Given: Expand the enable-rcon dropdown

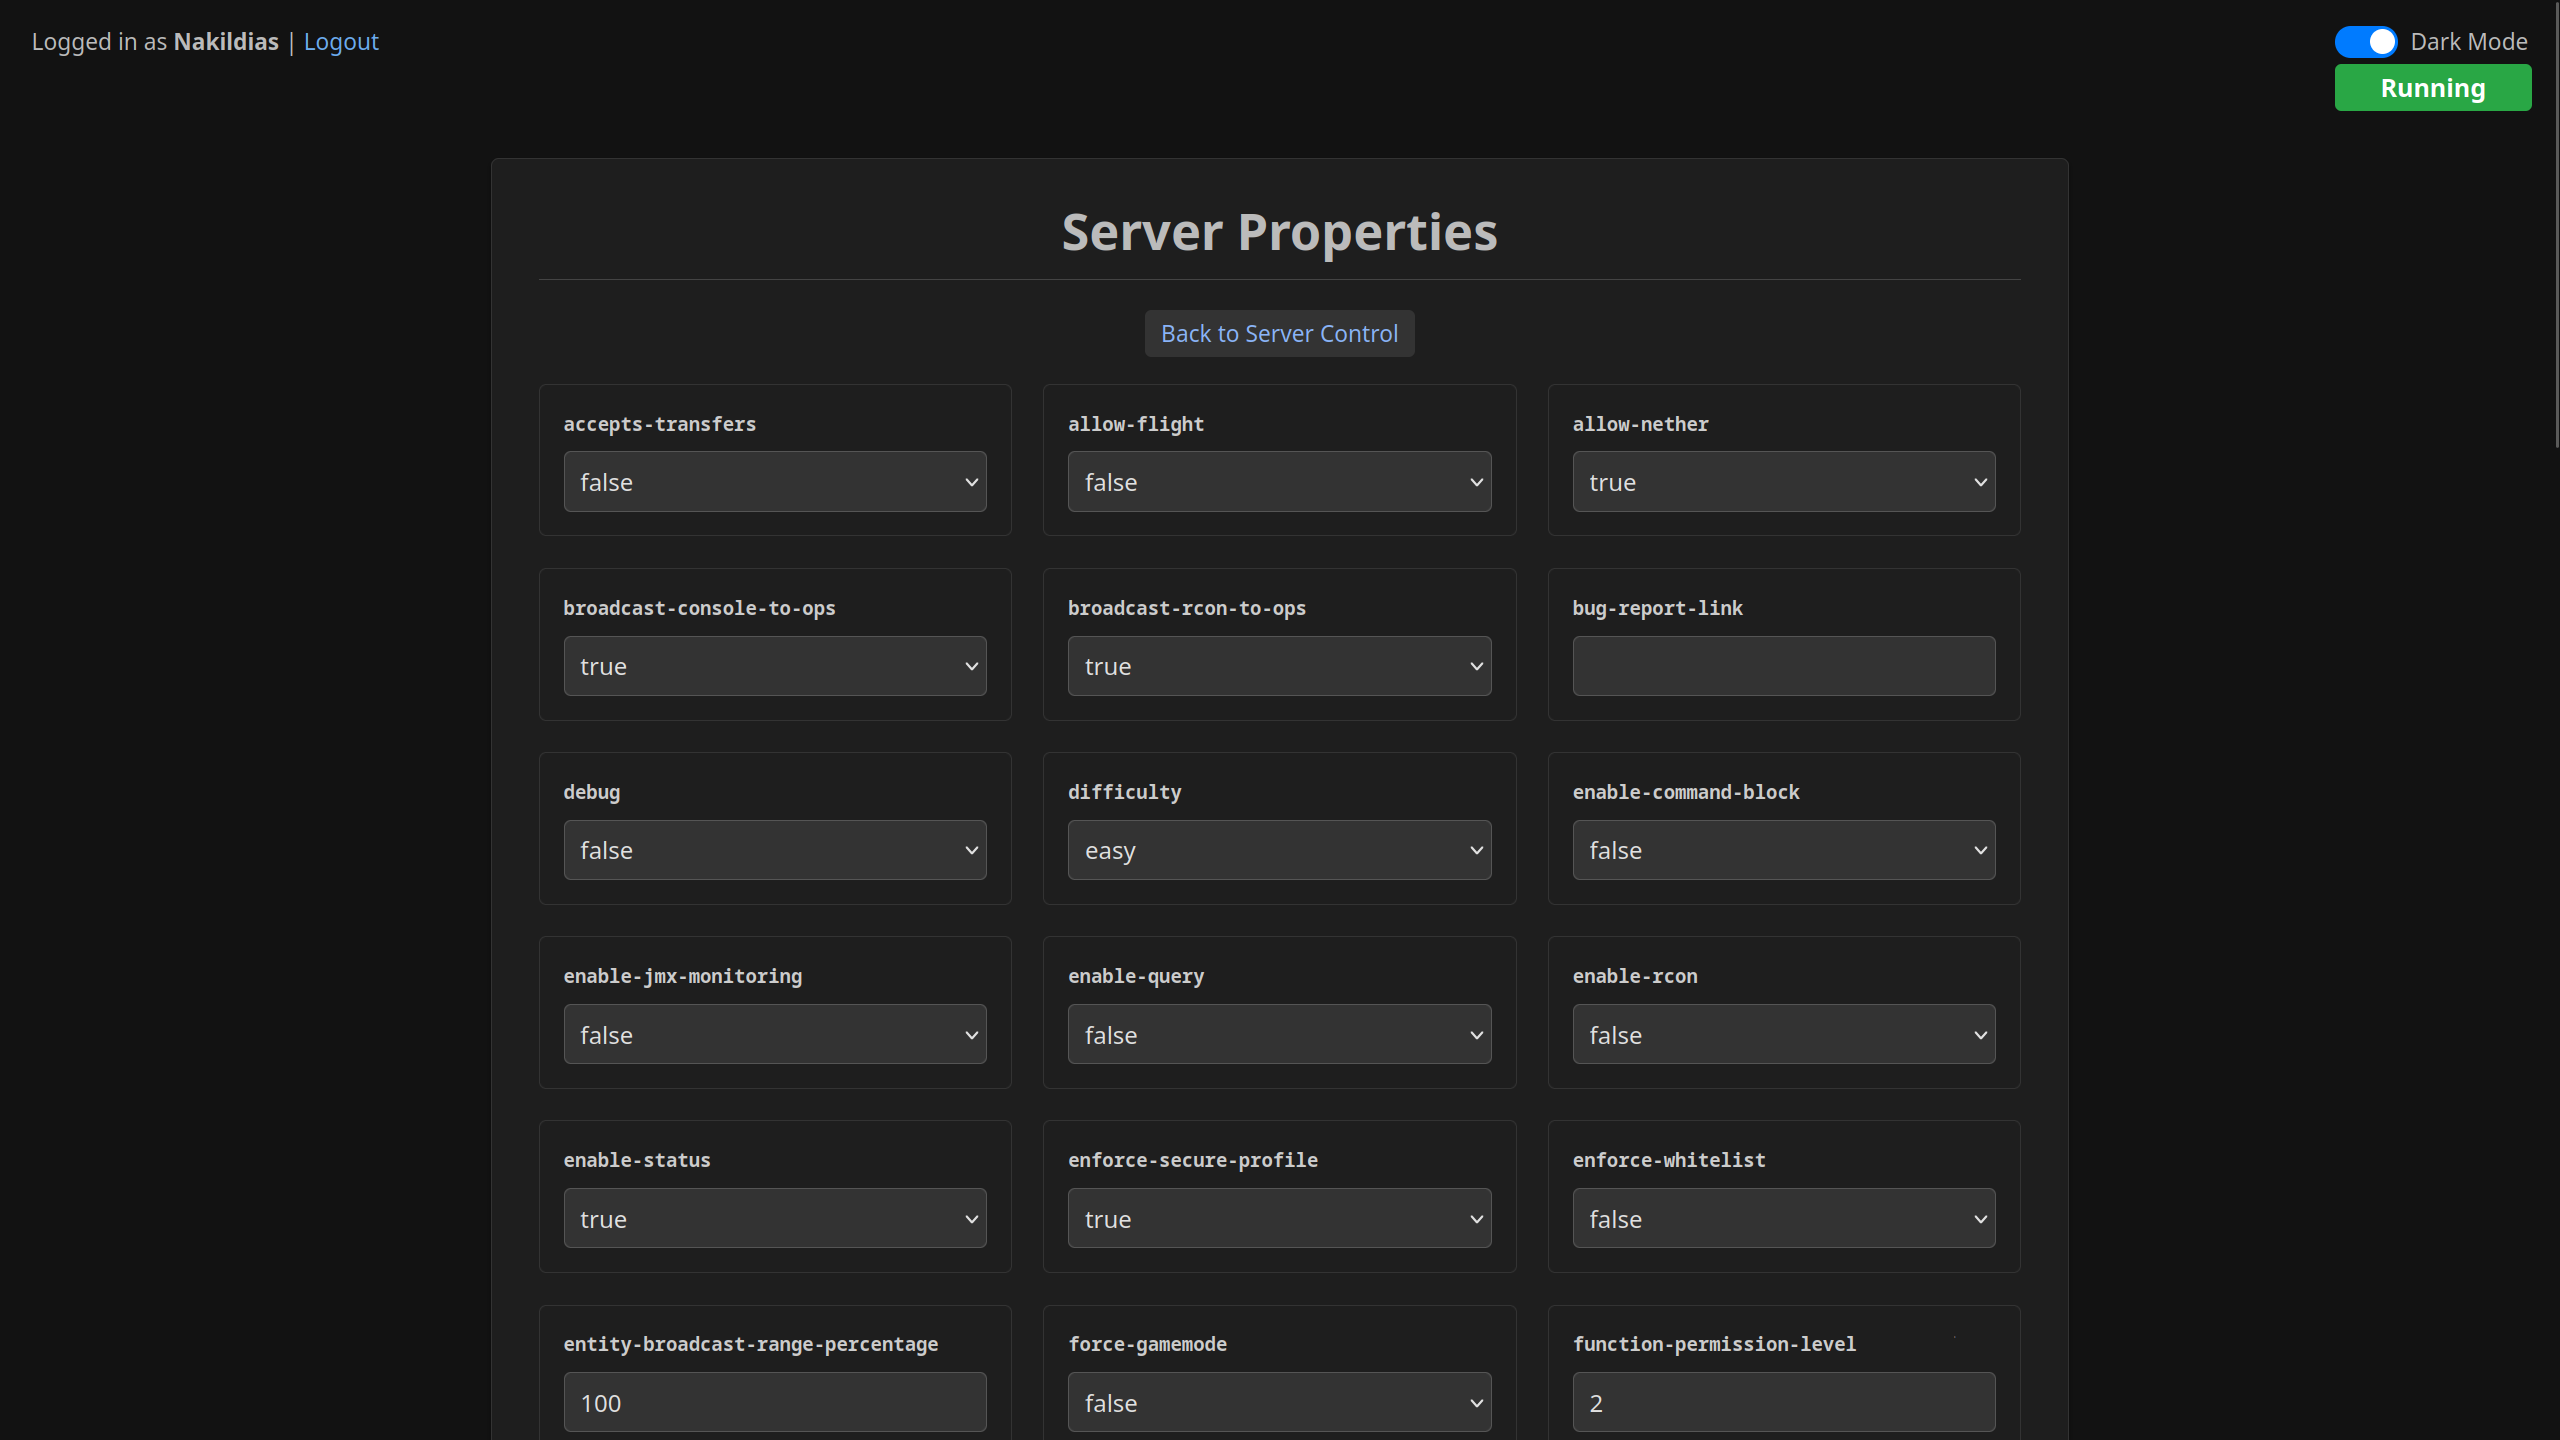Looking at the screenshot, I should (x=1783, y=1035).
